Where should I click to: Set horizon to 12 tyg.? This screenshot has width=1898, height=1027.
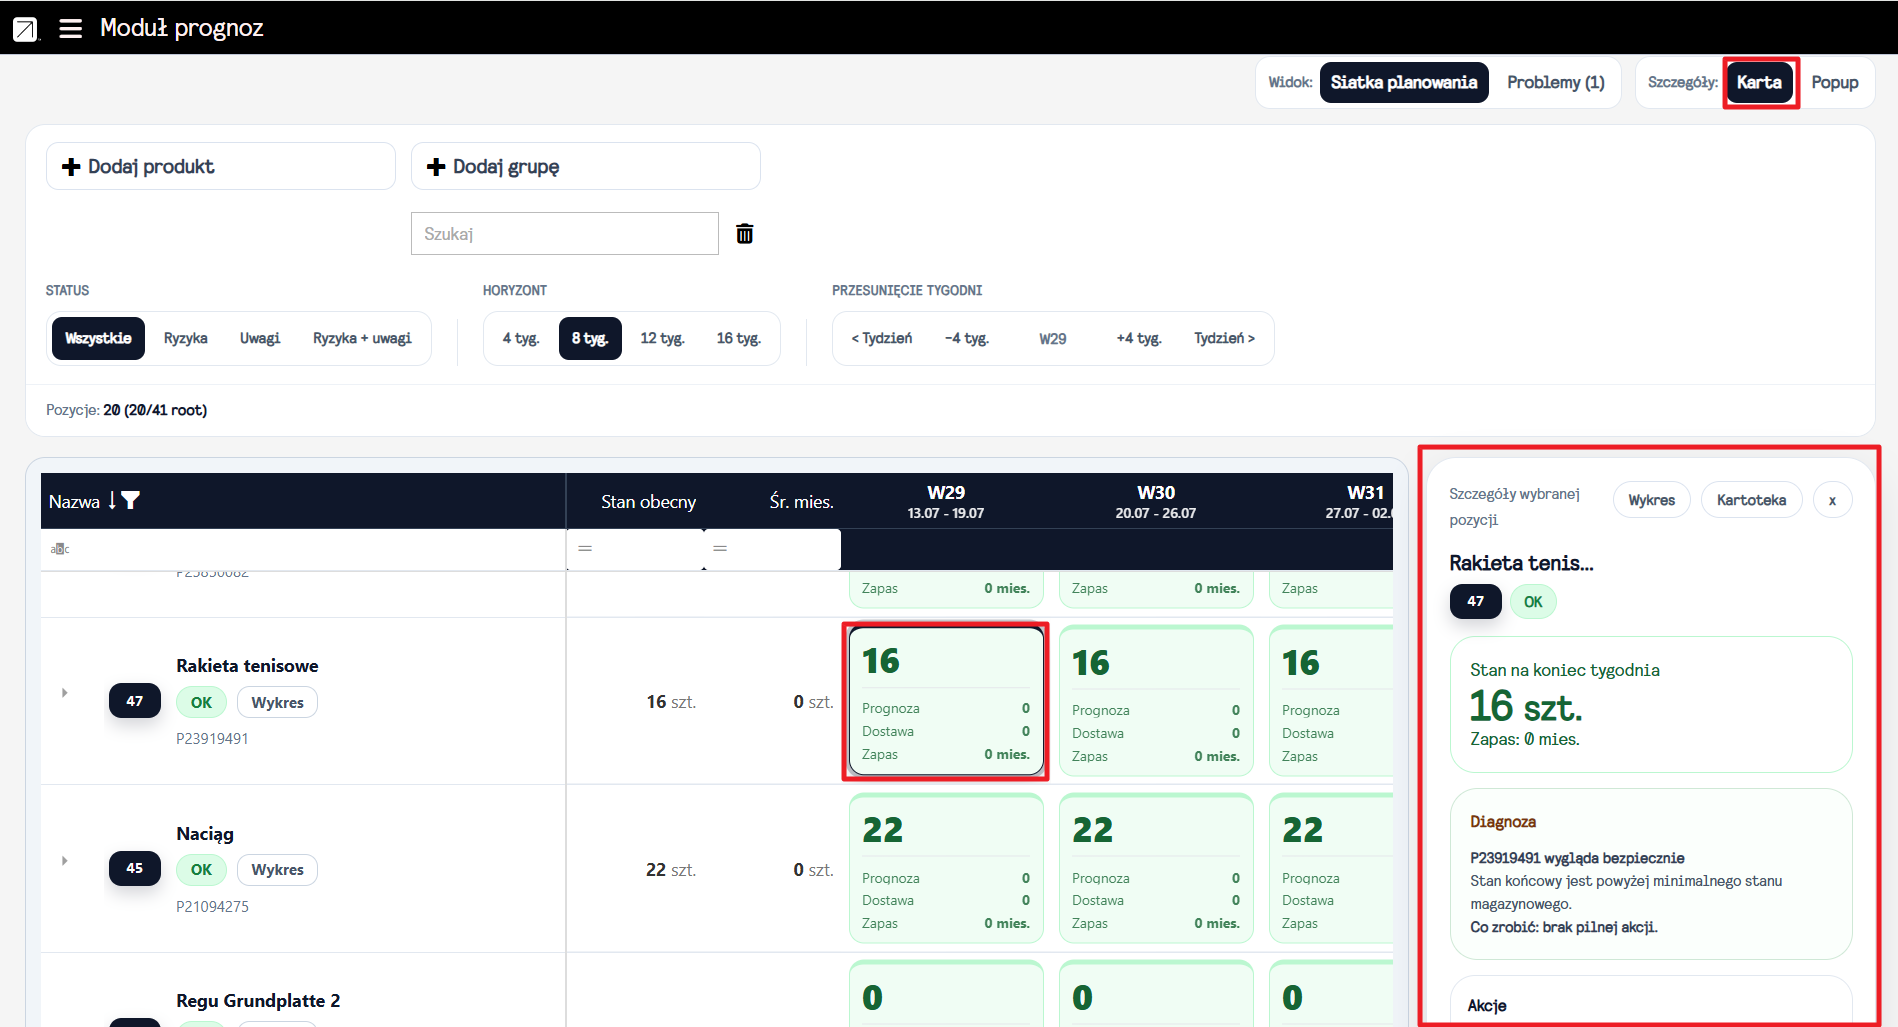pos(662,338)
